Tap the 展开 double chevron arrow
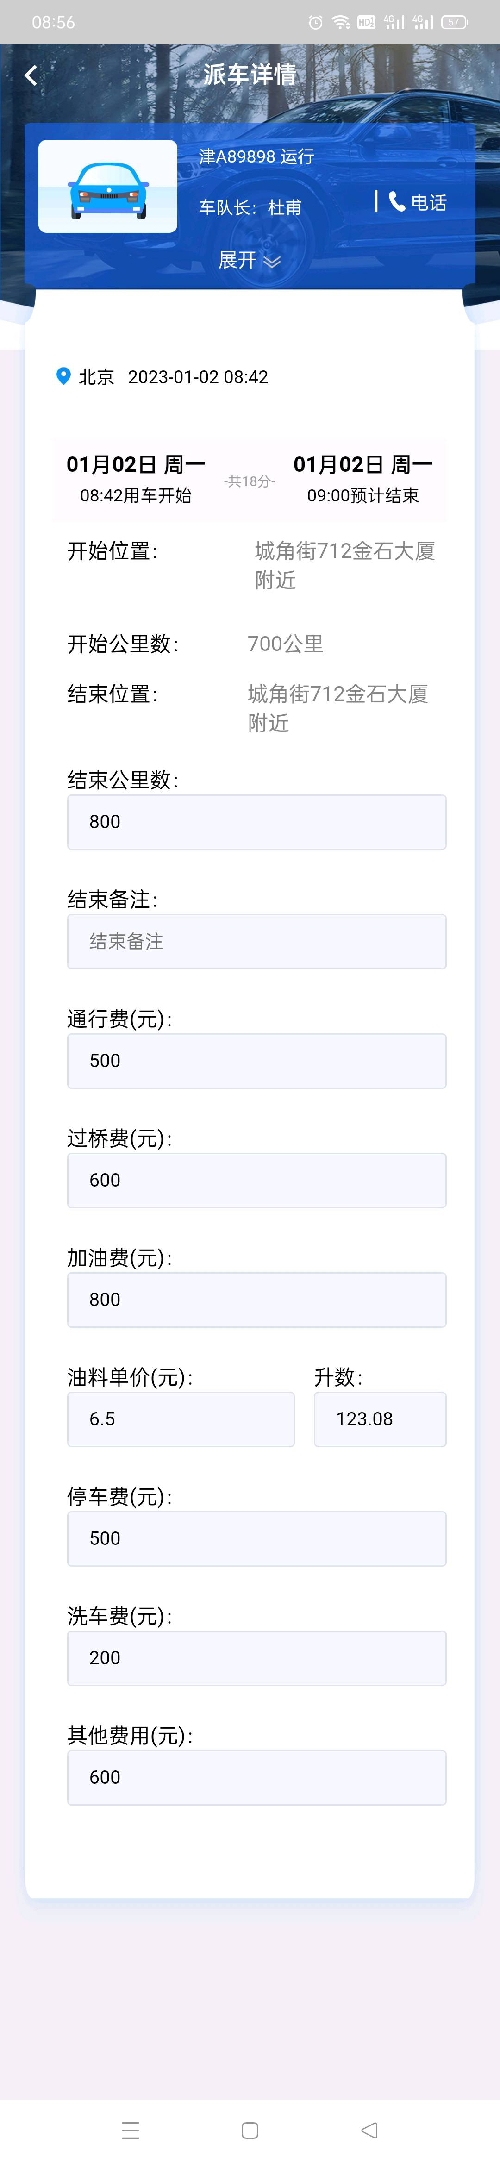The height and width of the screenshot is (2160, 500). point(272,261)
